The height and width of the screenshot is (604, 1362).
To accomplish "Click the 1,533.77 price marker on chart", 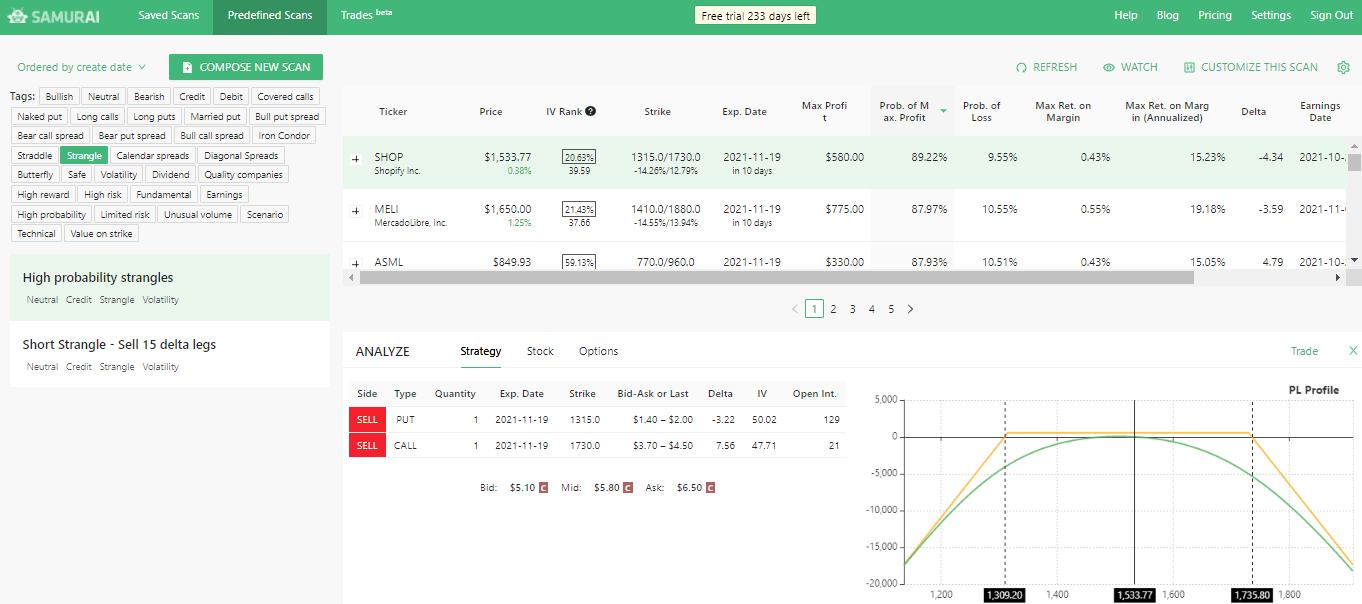I will [1135, 594].
